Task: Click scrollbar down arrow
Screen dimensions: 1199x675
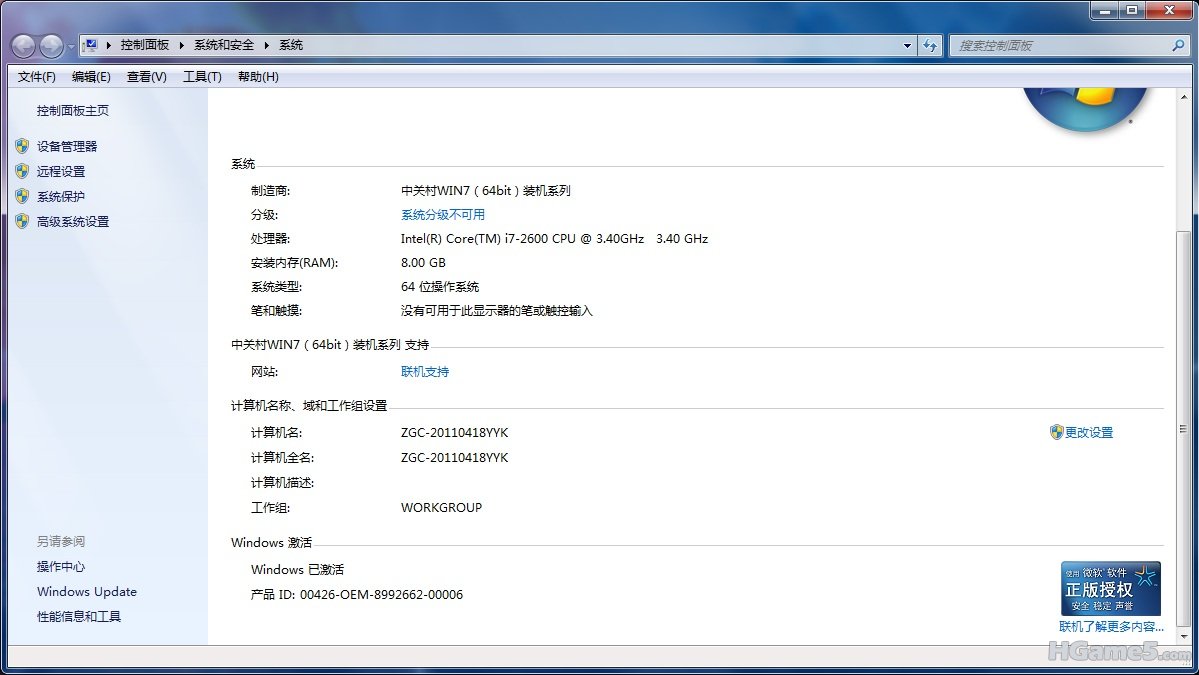Action: (1183, 636)
